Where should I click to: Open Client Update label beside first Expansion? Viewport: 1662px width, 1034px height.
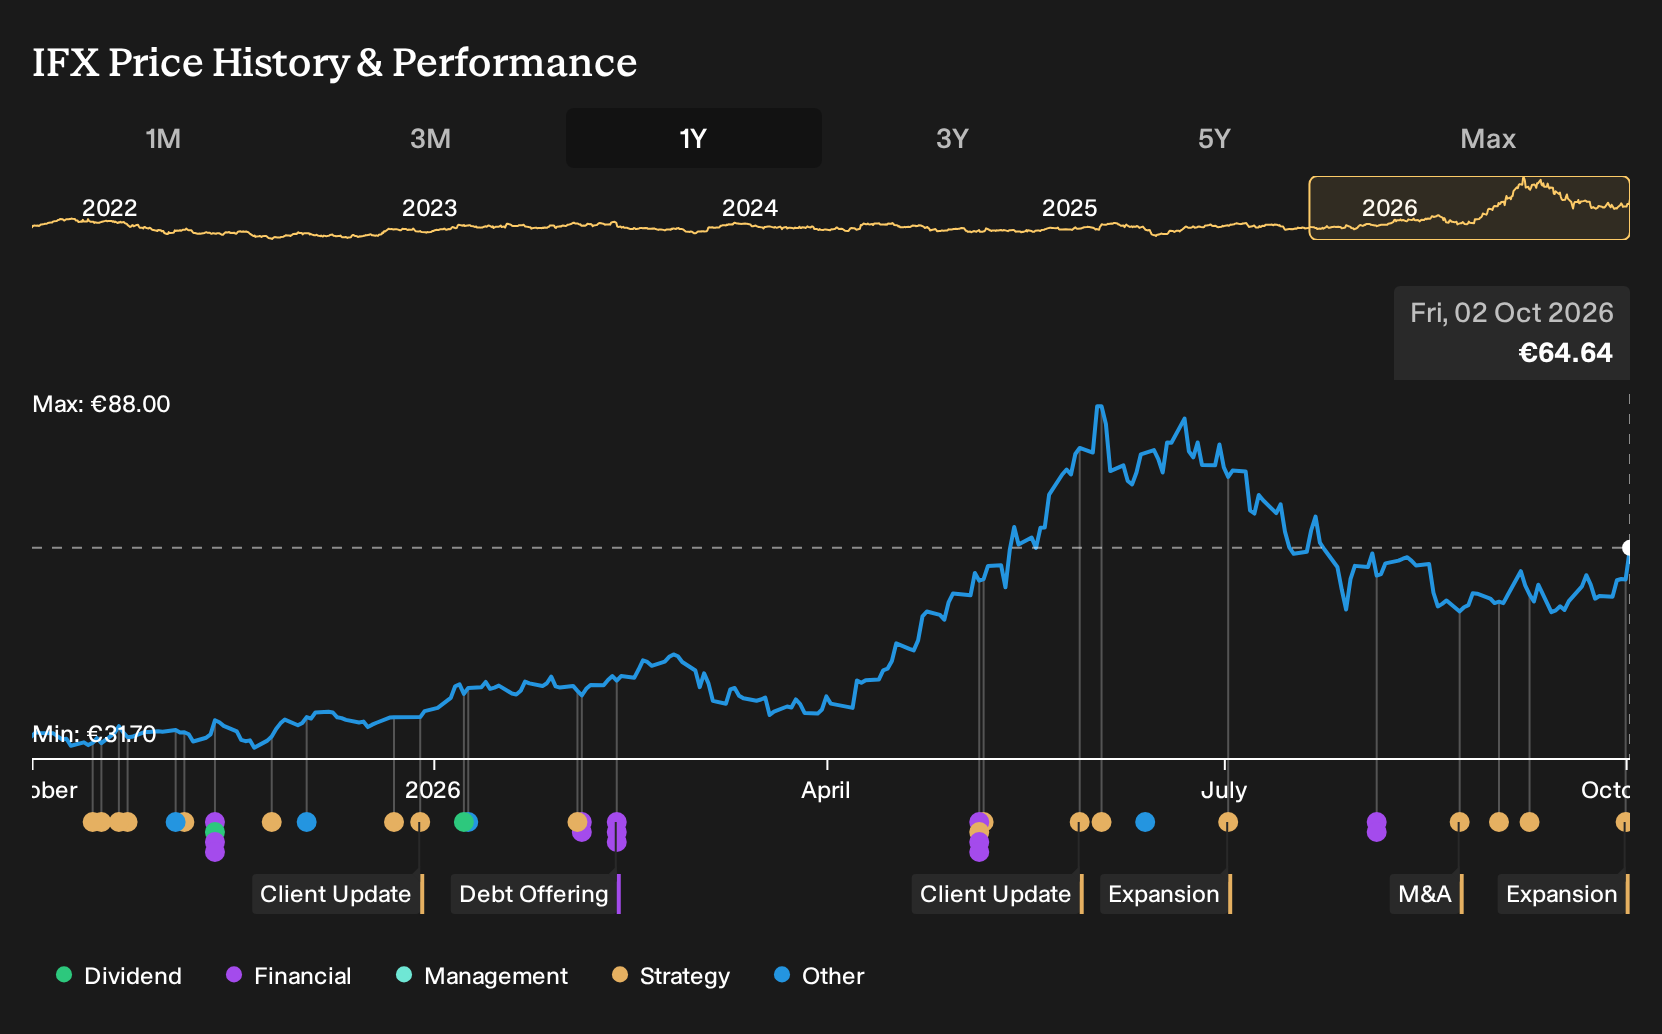coord(997,894)
